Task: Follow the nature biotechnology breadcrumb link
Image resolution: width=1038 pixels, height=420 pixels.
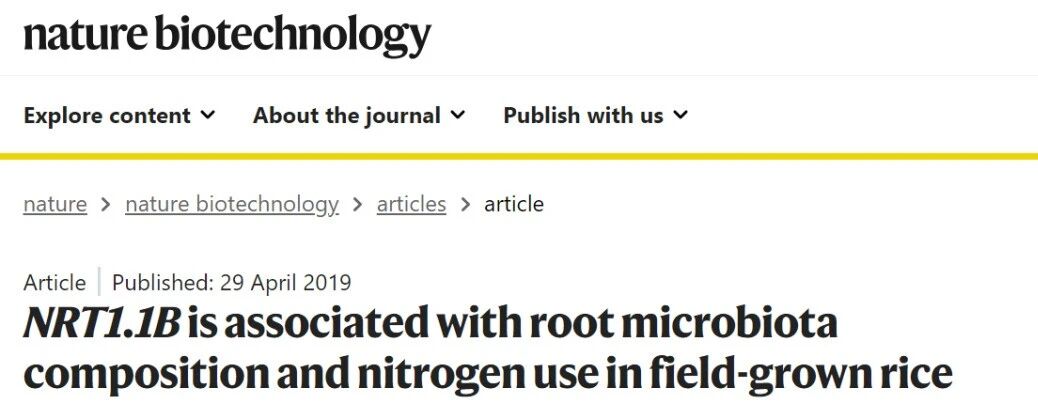Action: coord(232,205)
